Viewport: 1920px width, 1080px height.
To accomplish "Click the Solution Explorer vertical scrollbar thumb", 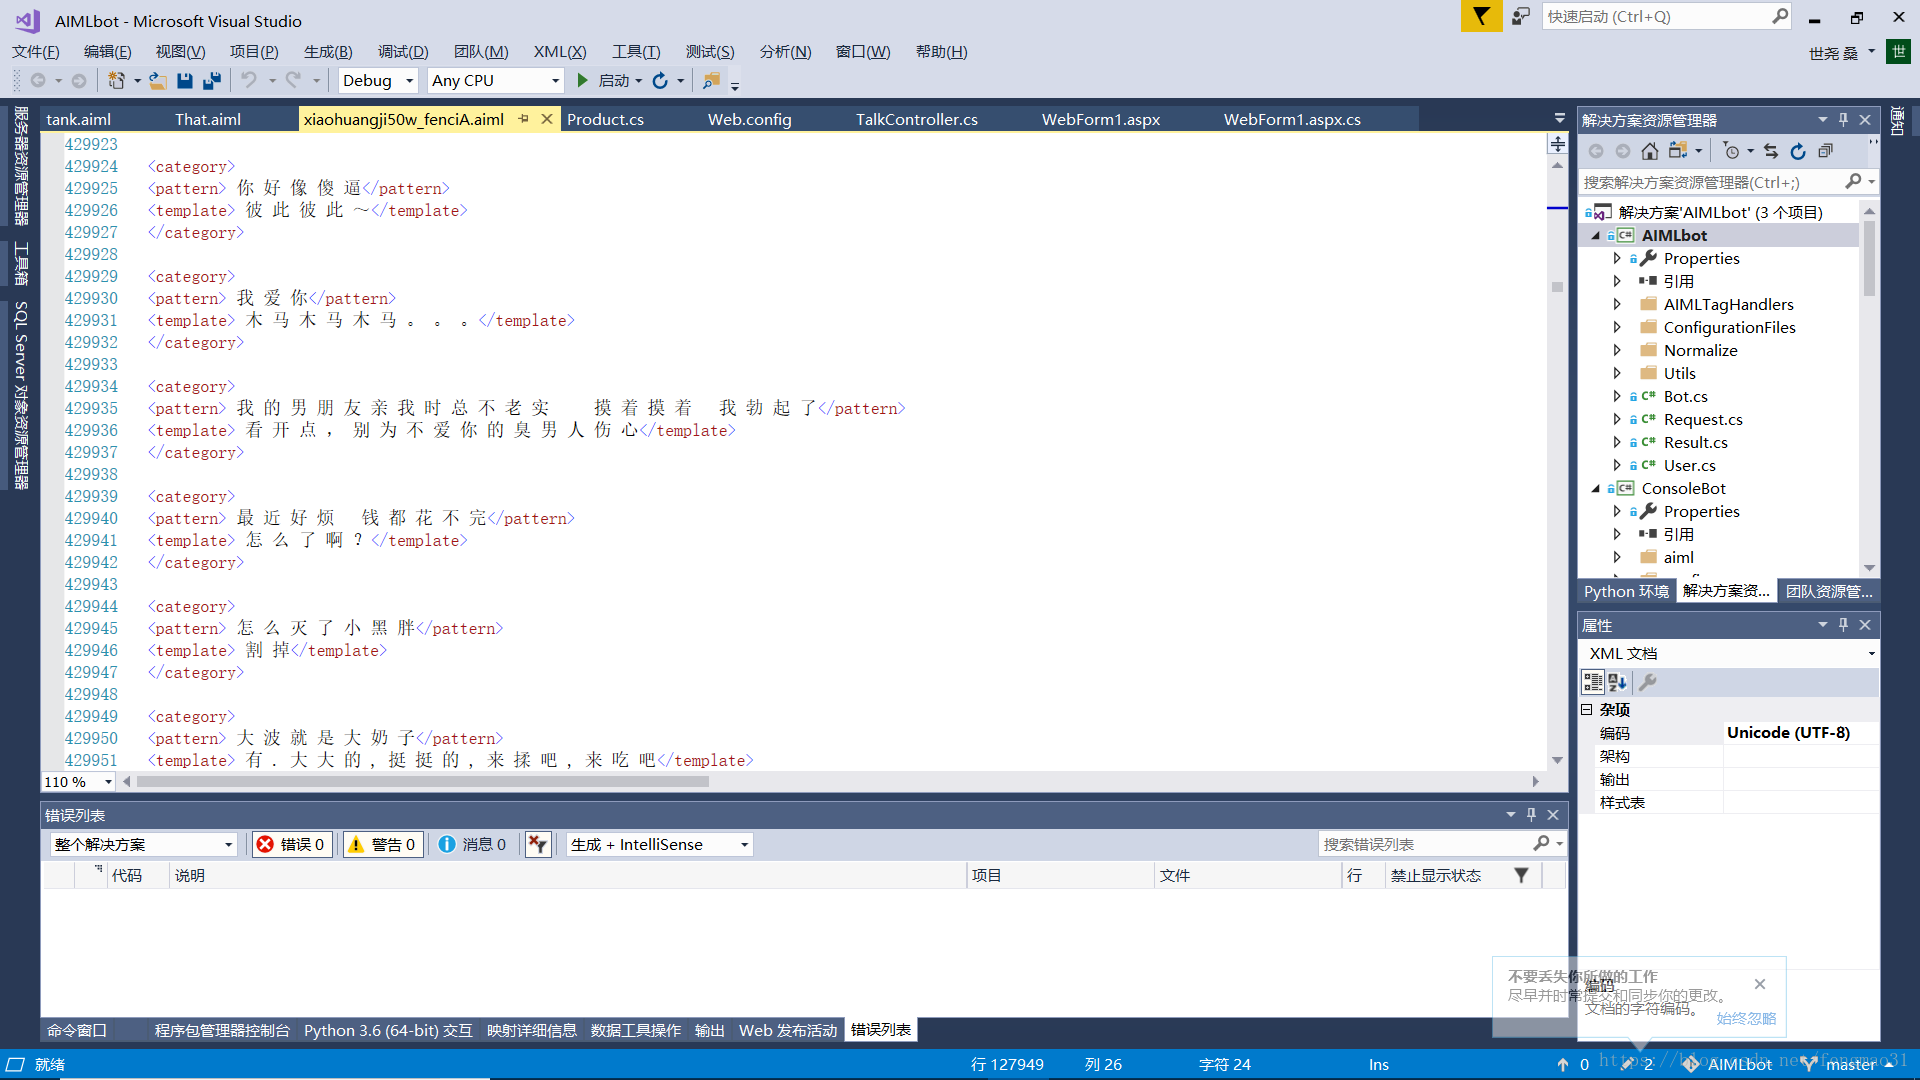I will (1869, 259).
